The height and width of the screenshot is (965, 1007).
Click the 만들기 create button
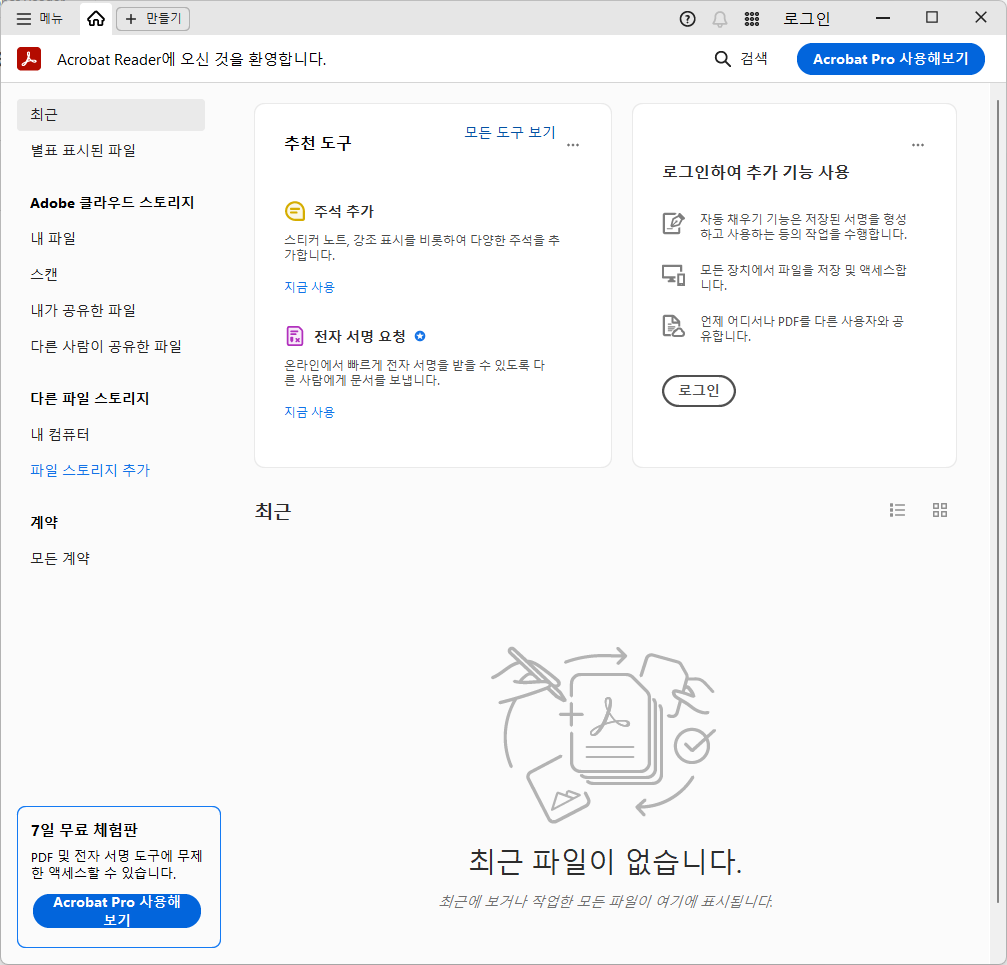click(153, 19)
